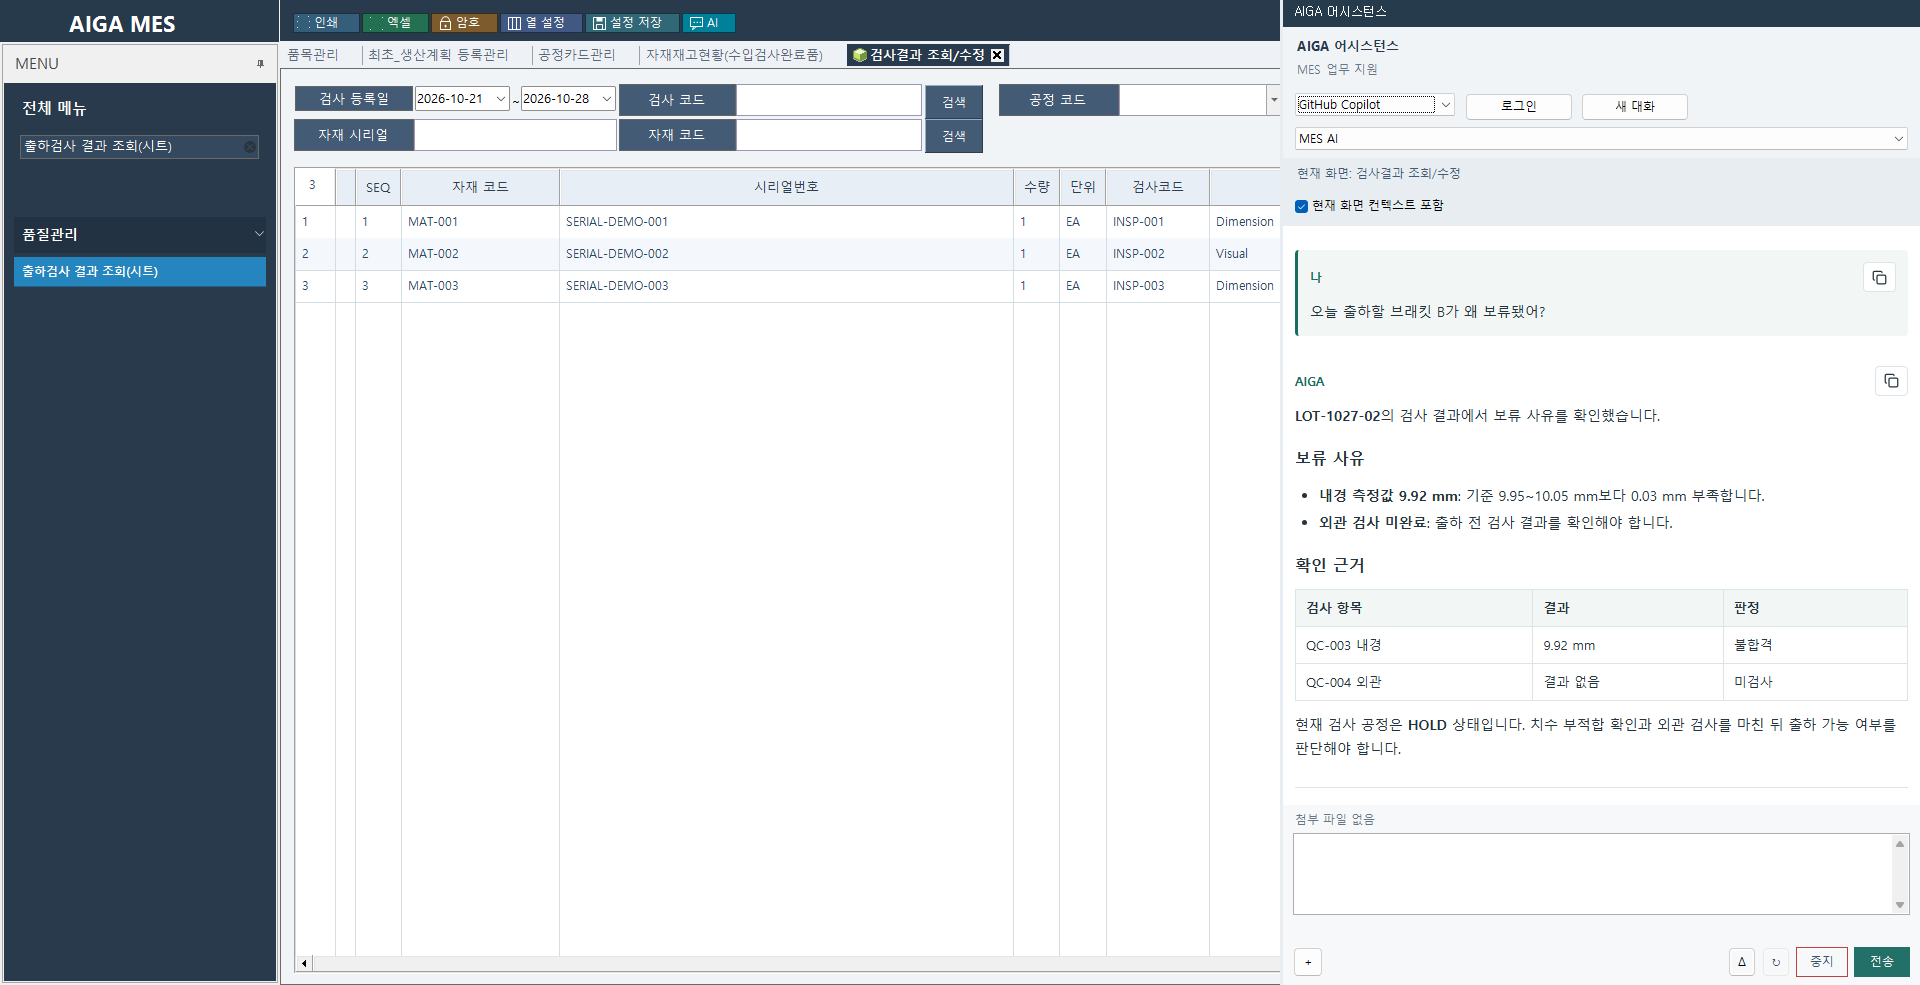Screen dimensions: 1920x985
Task: Switch to 최초_생산계획 등록관리 tab
Action: click(x=438, y=55)
